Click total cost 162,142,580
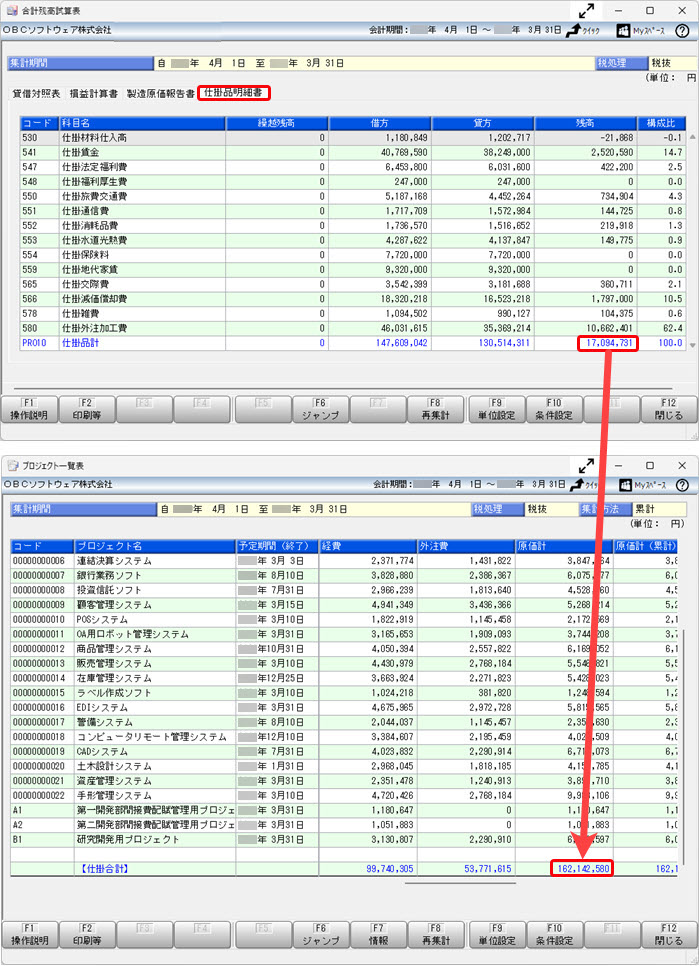Image resolution: width=699 pixels, height=966 pixels. tap(582, 869)
